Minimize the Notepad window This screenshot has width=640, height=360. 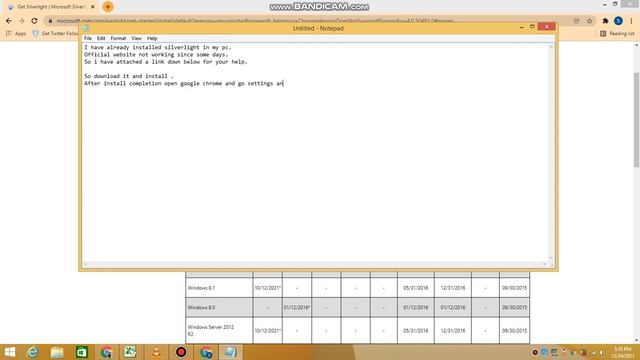[x=521, y=27]
